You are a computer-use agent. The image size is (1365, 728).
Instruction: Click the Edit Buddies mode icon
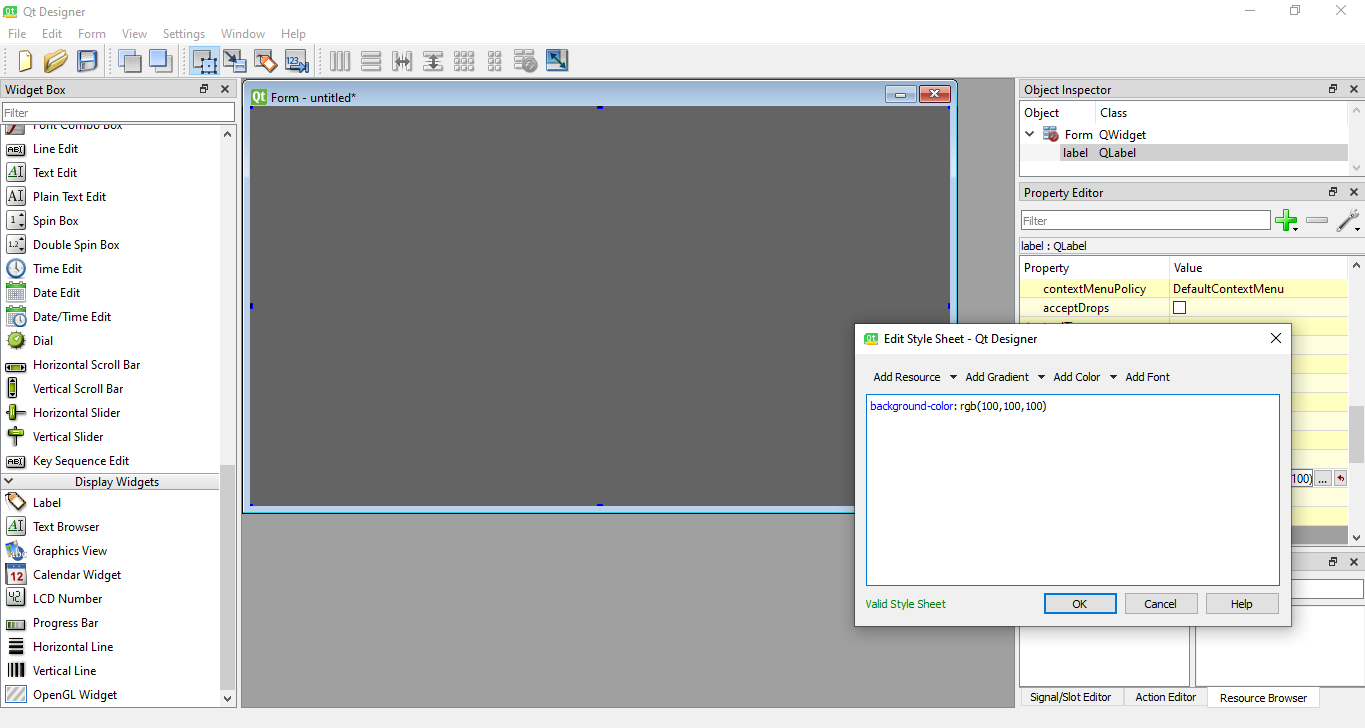(x=265, y=61)
